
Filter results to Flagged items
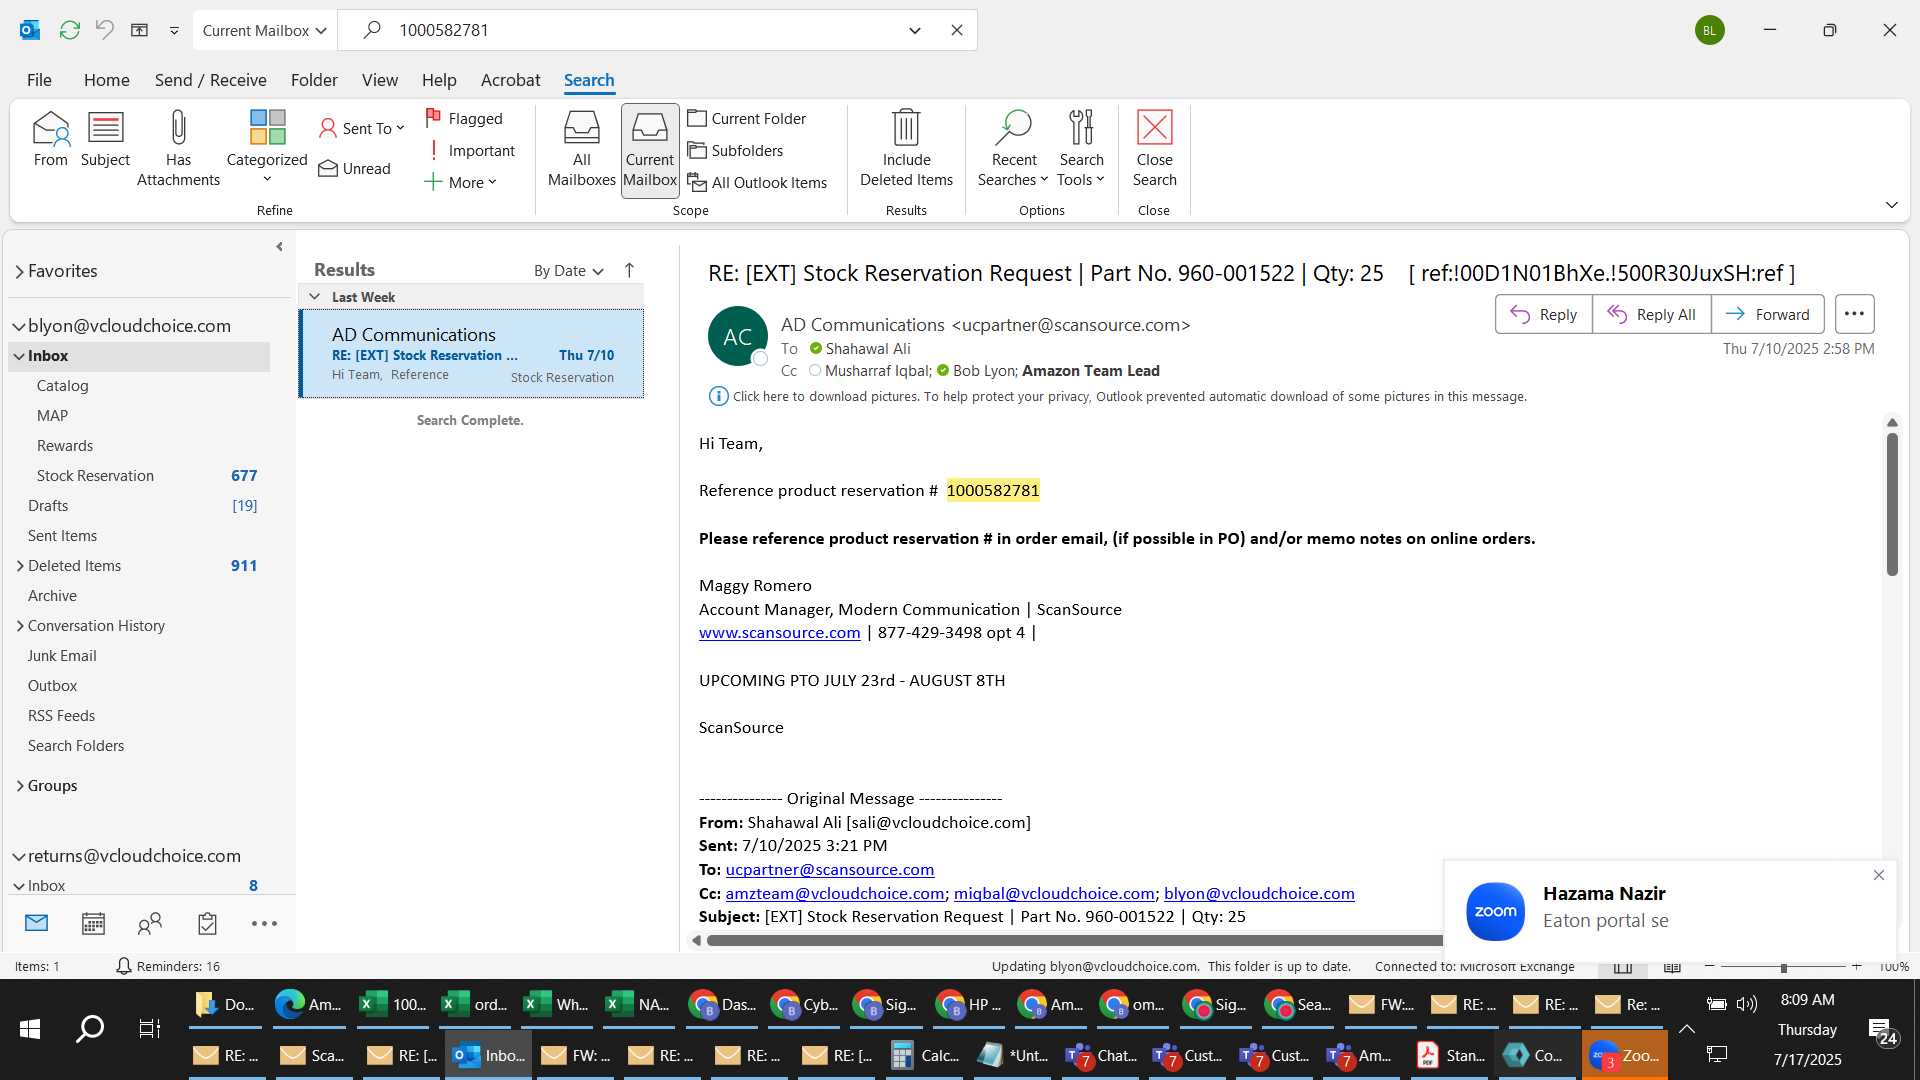464,118
